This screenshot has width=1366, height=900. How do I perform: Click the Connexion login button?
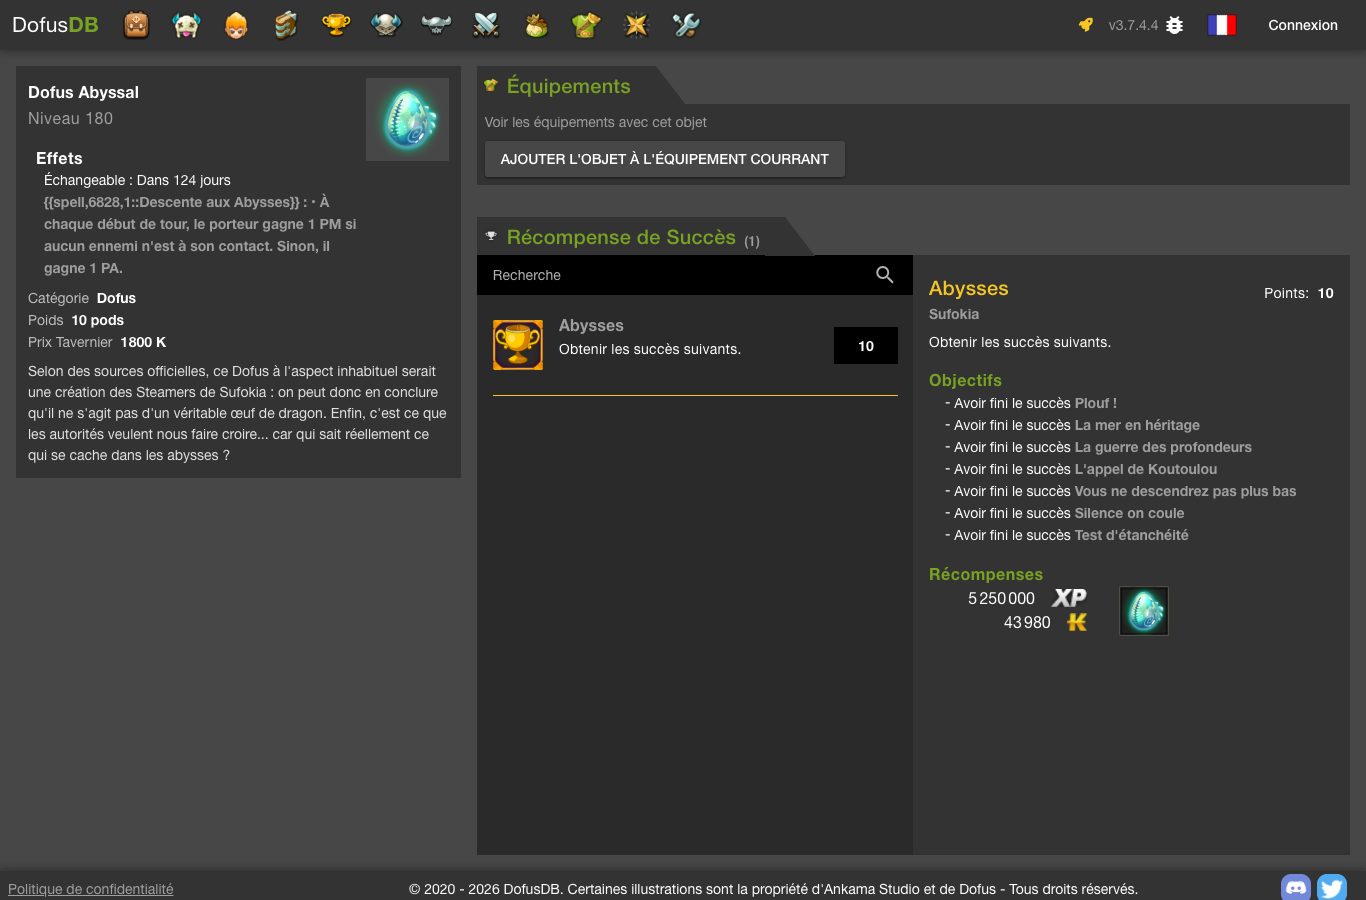tap(1303, 25)
